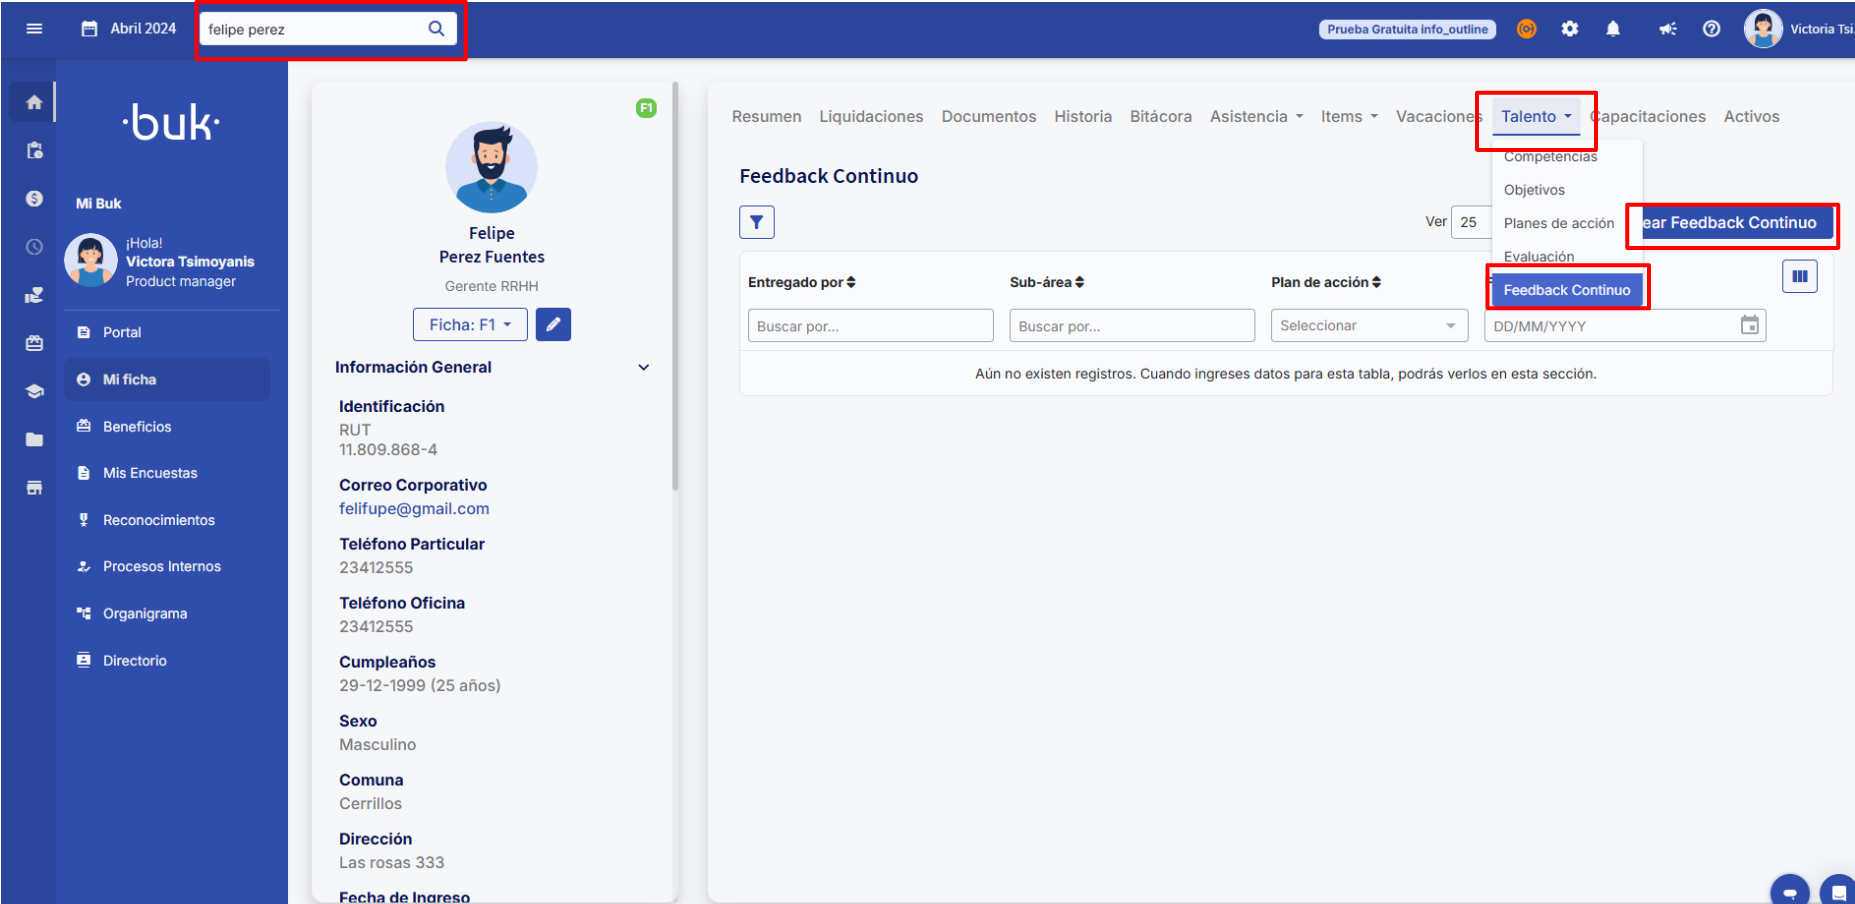Click the graduation cap icon in left rail

tap(34, 391)
